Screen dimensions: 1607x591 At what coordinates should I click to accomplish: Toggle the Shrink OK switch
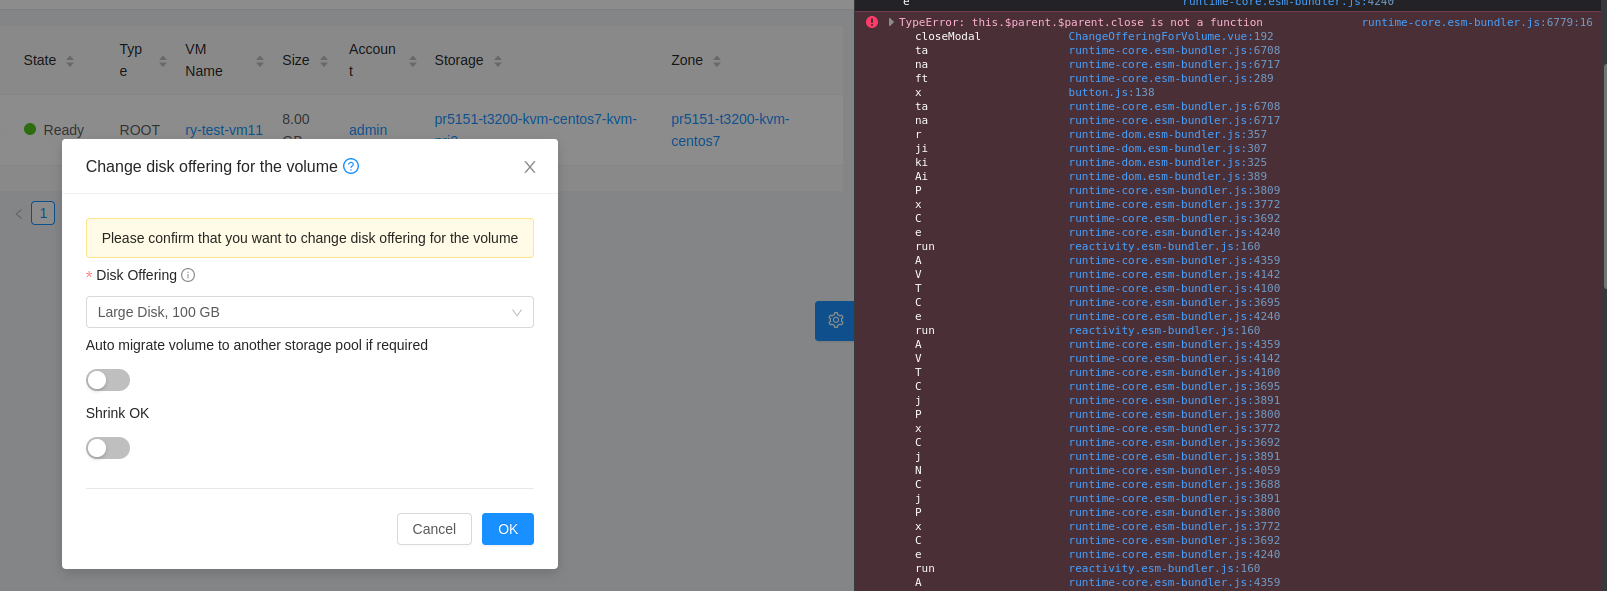point(108,448)
